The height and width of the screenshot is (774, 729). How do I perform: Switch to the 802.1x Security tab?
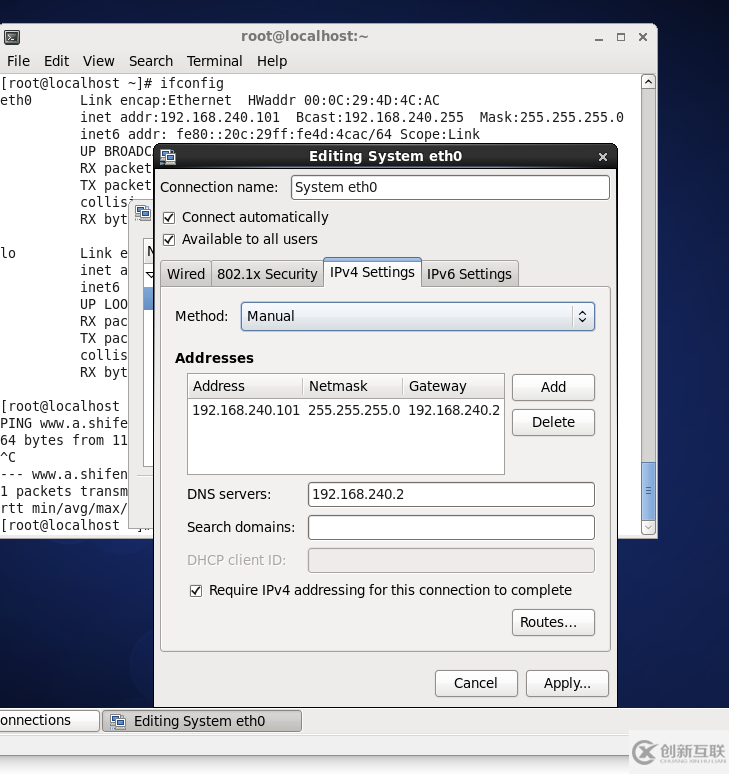click(267, 274)
